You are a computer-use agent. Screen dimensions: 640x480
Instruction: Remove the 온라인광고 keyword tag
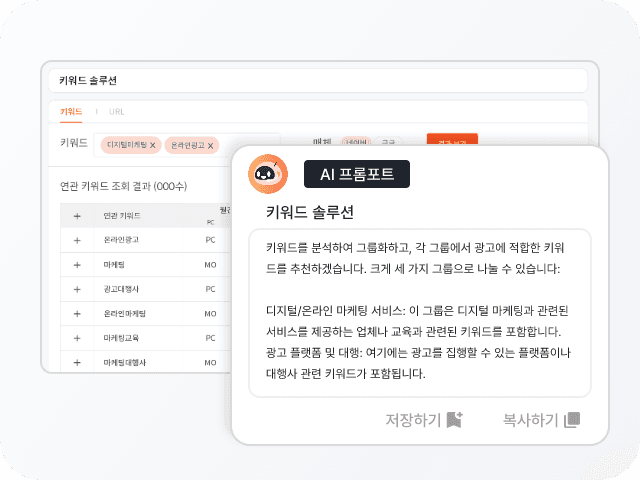[211, 146]
